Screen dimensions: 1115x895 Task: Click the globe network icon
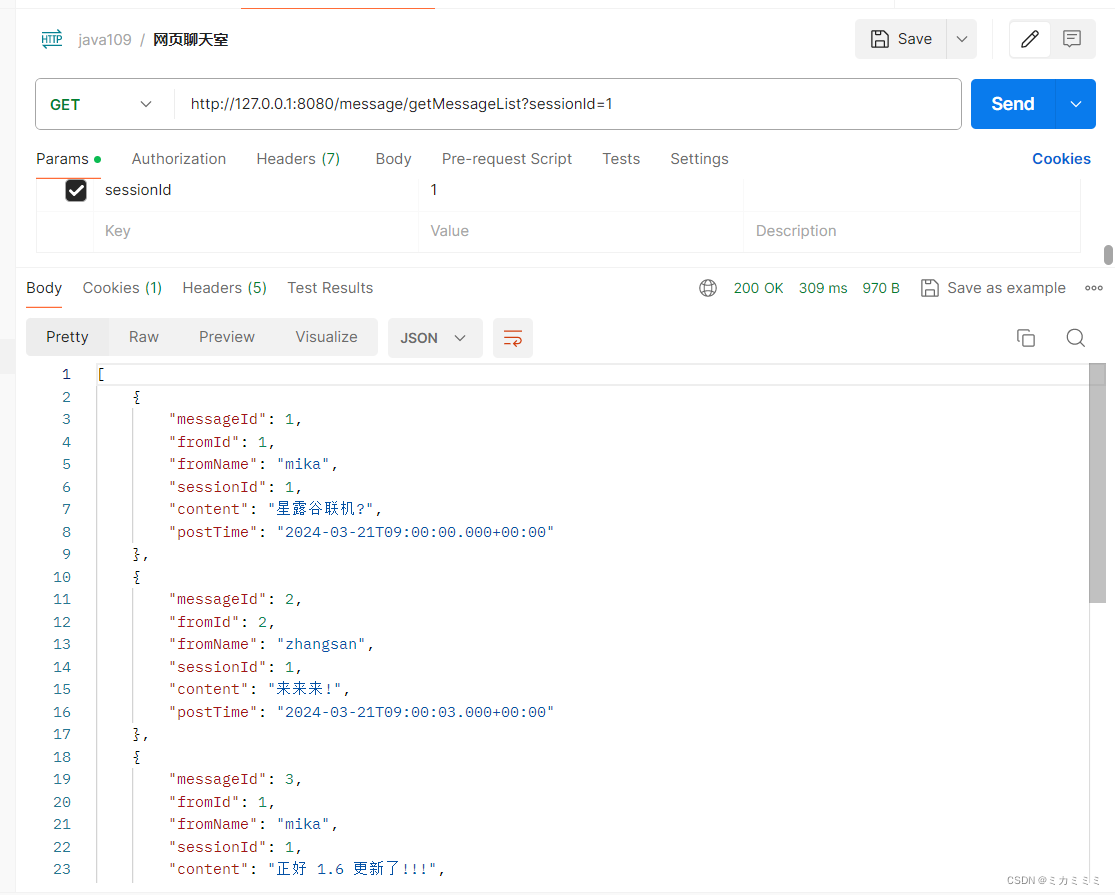(x=708, y=288)
